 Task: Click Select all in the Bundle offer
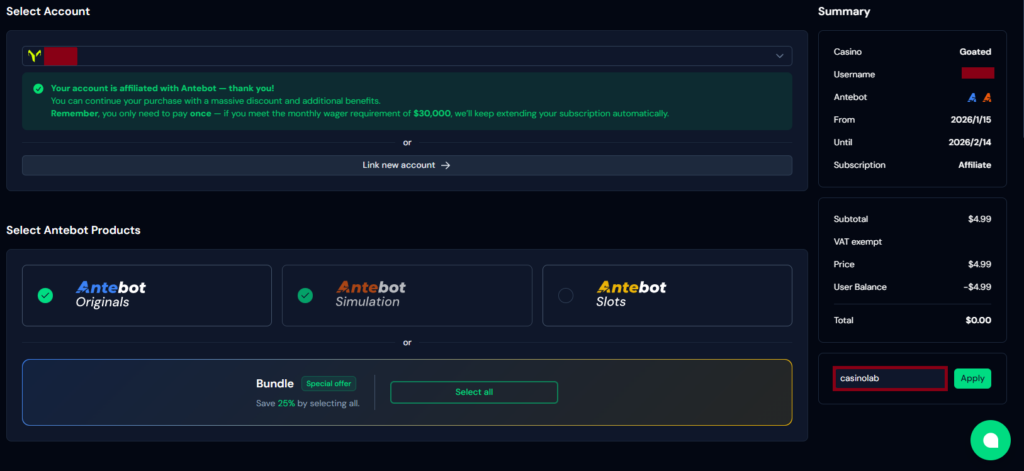(474, 392)
